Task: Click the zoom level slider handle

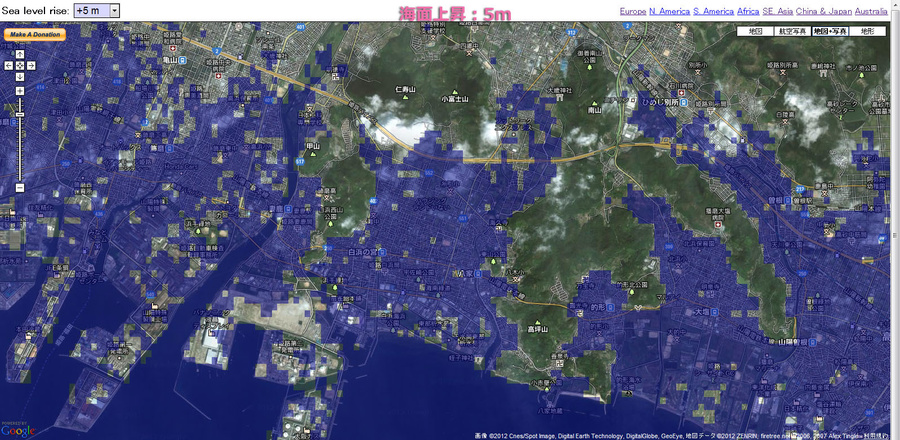Action: [x=19, y=114]
